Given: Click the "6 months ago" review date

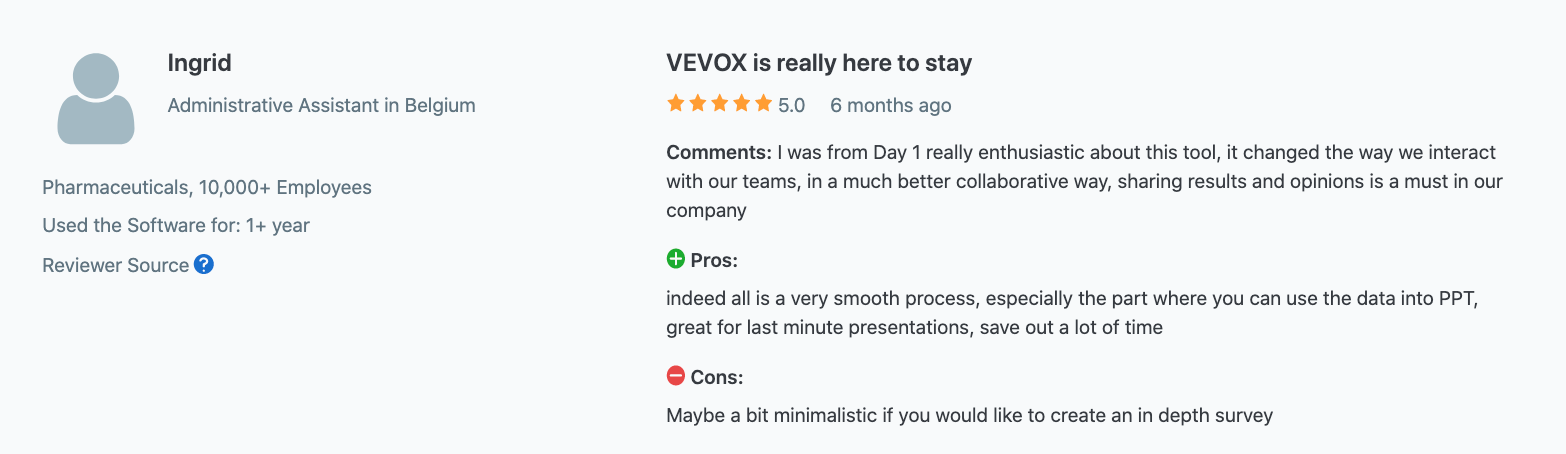Looking at the screenshot, I should click(x=891, y=105).
